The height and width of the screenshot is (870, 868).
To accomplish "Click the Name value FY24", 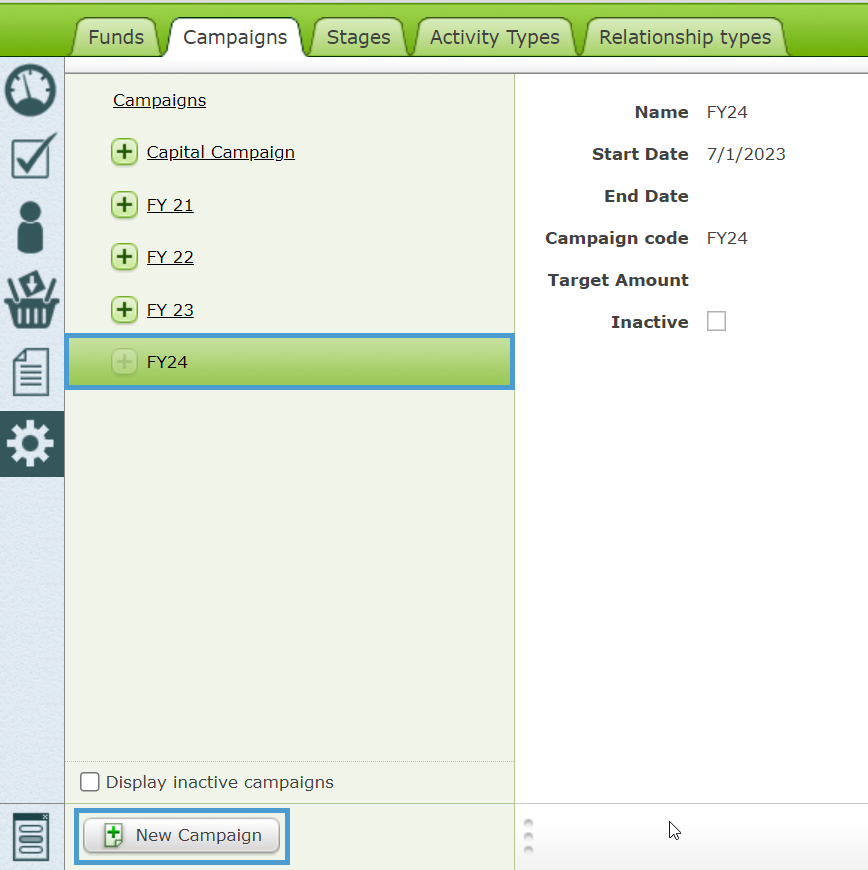I will pyautogui.click(x=727, y=112).
